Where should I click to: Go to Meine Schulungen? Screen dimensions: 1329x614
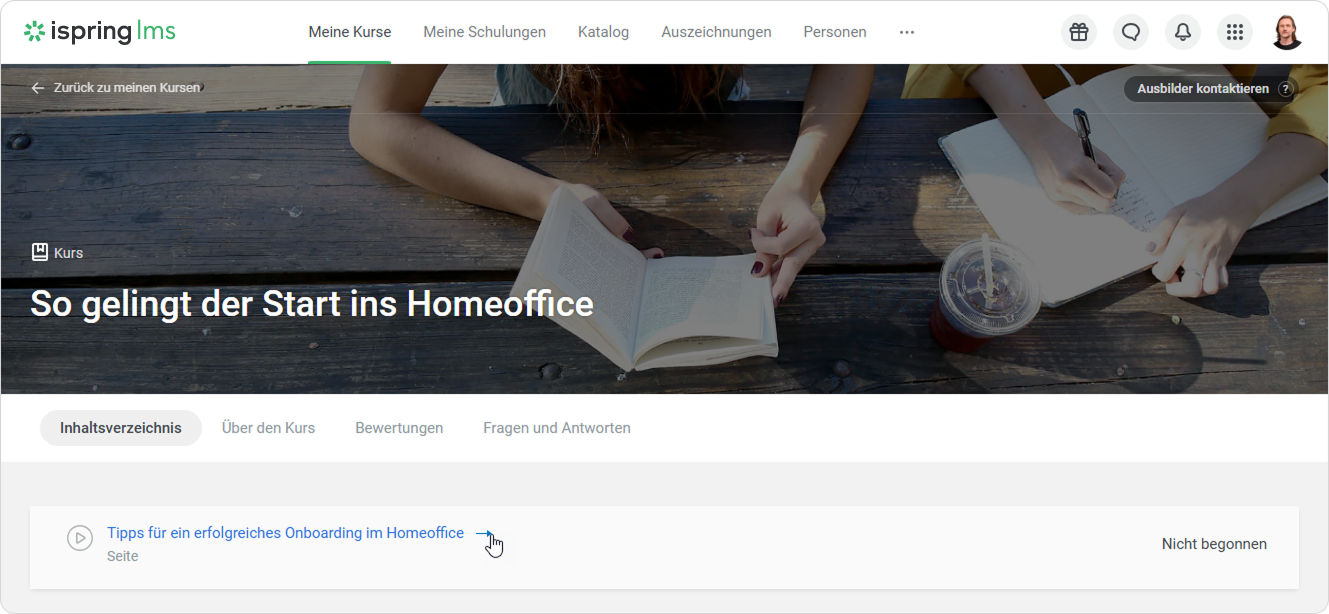[x=484, y=32]
